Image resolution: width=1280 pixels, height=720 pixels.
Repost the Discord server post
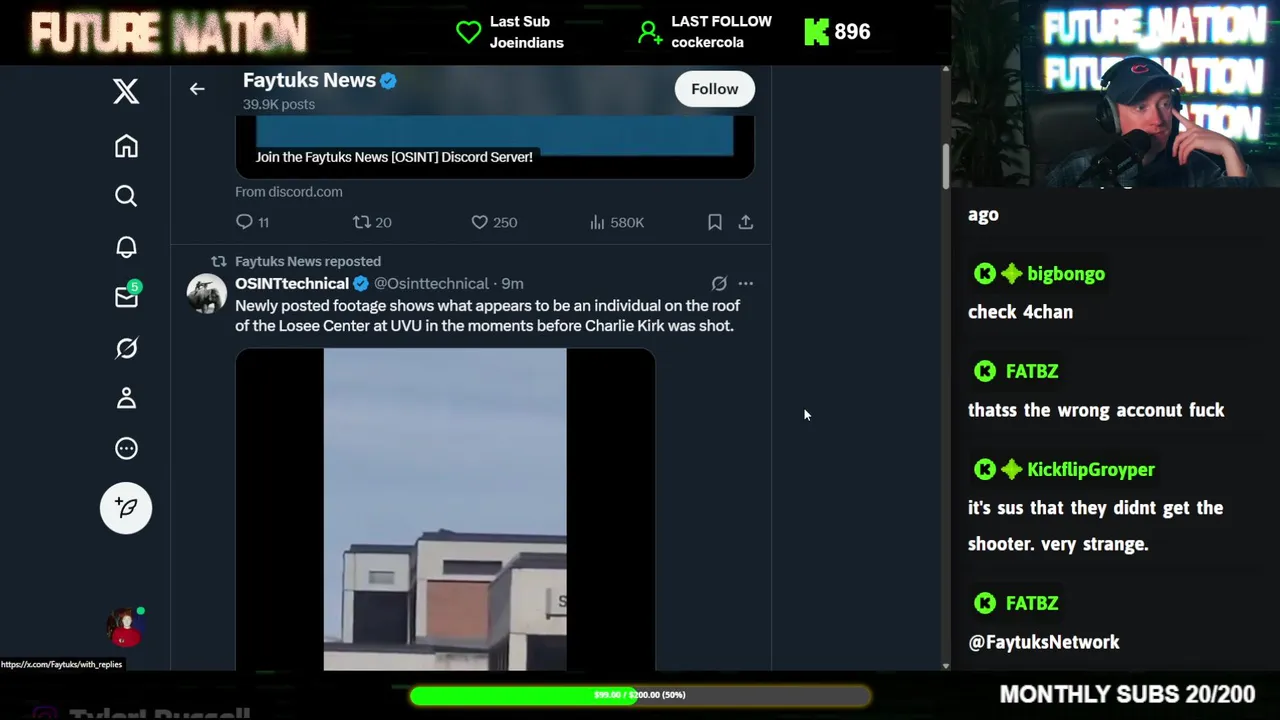[372, 222]
